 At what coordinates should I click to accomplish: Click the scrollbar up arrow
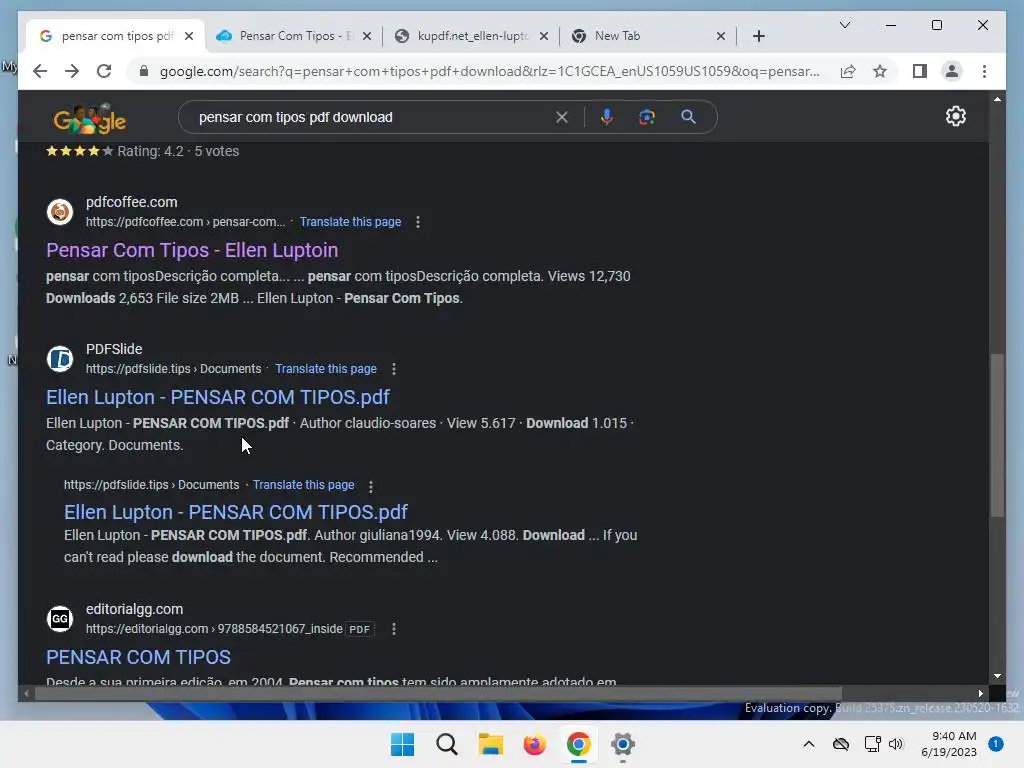click(997, 99)
